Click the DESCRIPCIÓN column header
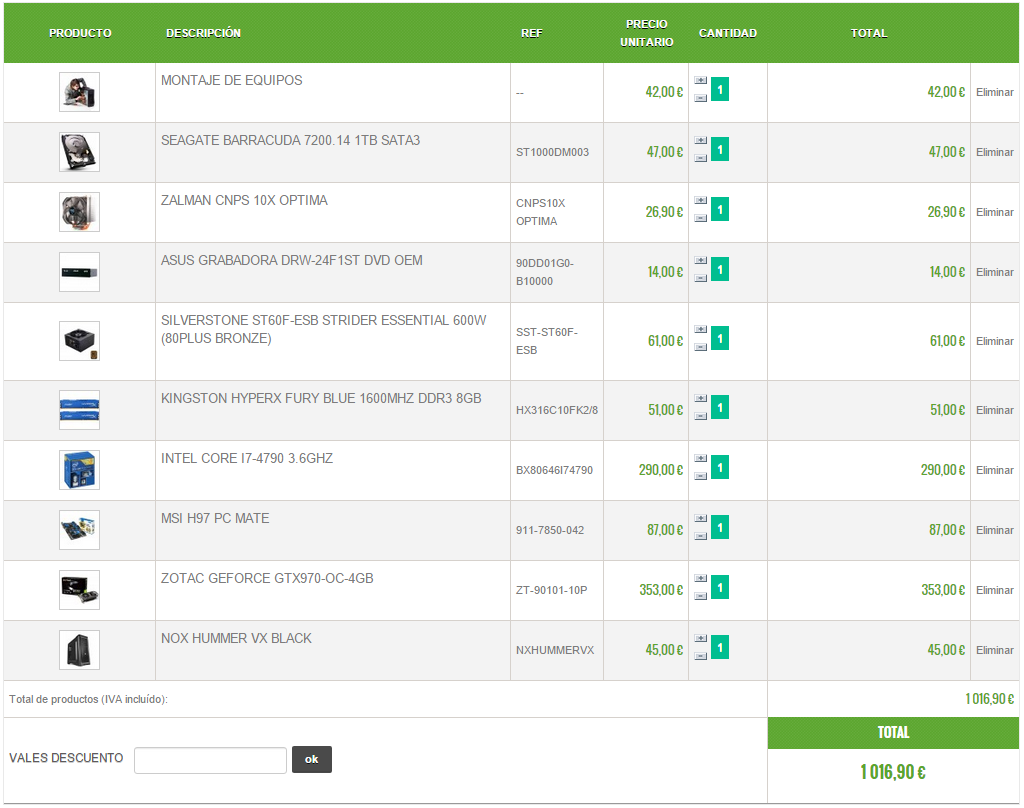The width and height of the screenshot is (1024, 808). point(203,33)
